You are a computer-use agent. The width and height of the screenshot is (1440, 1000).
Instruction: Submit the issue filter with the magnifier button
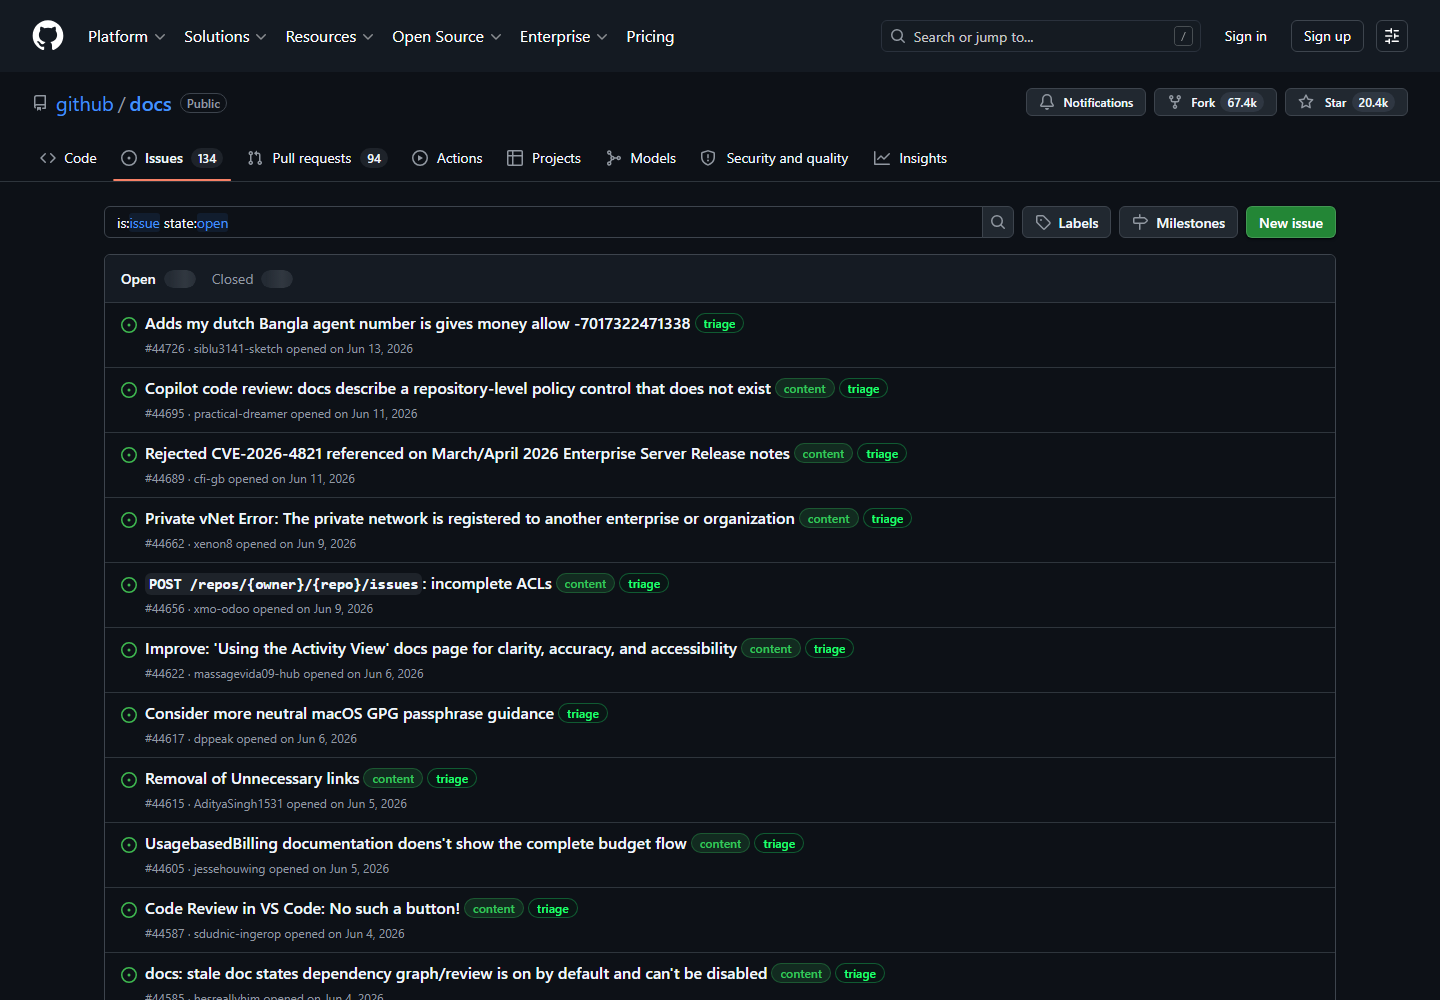pyautogui.click(x=998, y=222)
